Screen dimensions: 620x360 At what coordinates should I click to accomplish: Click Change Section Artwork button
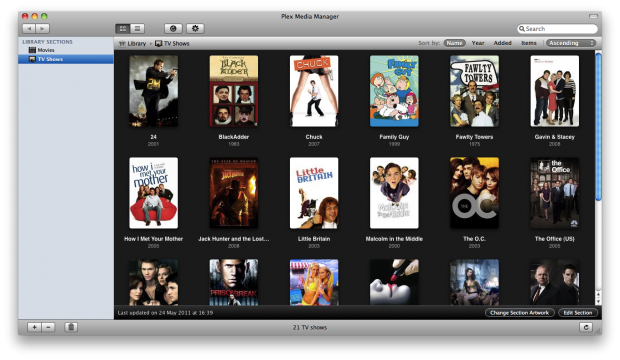(520, 313)
